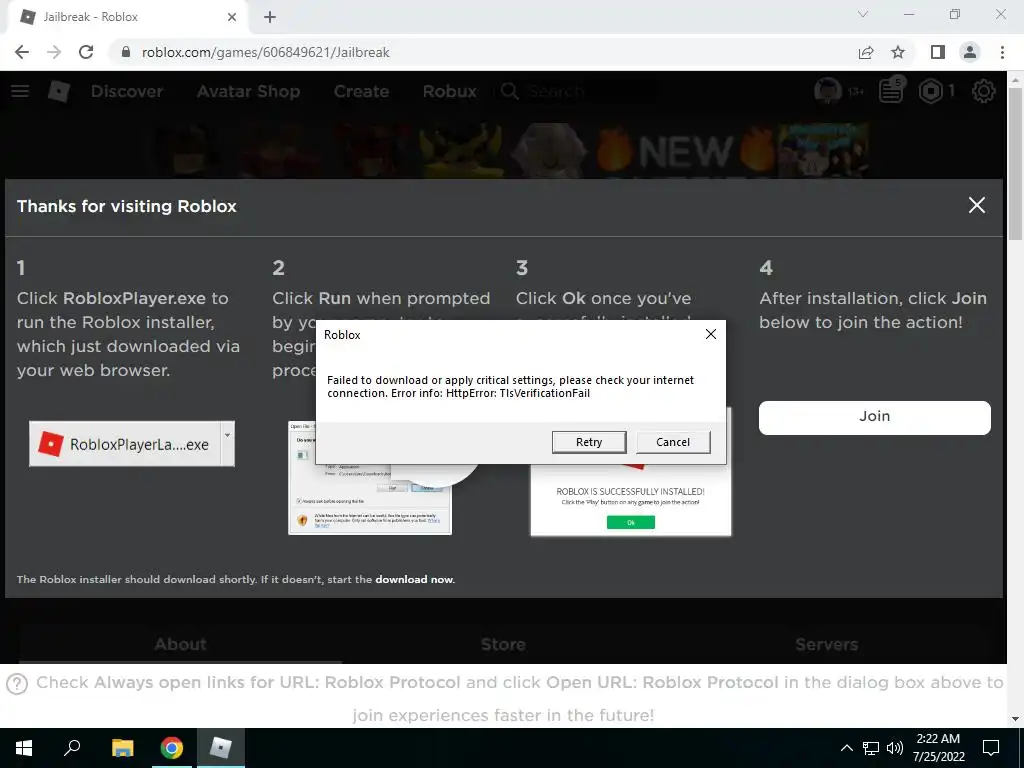Open the Robux page

(x=449, y=91)
